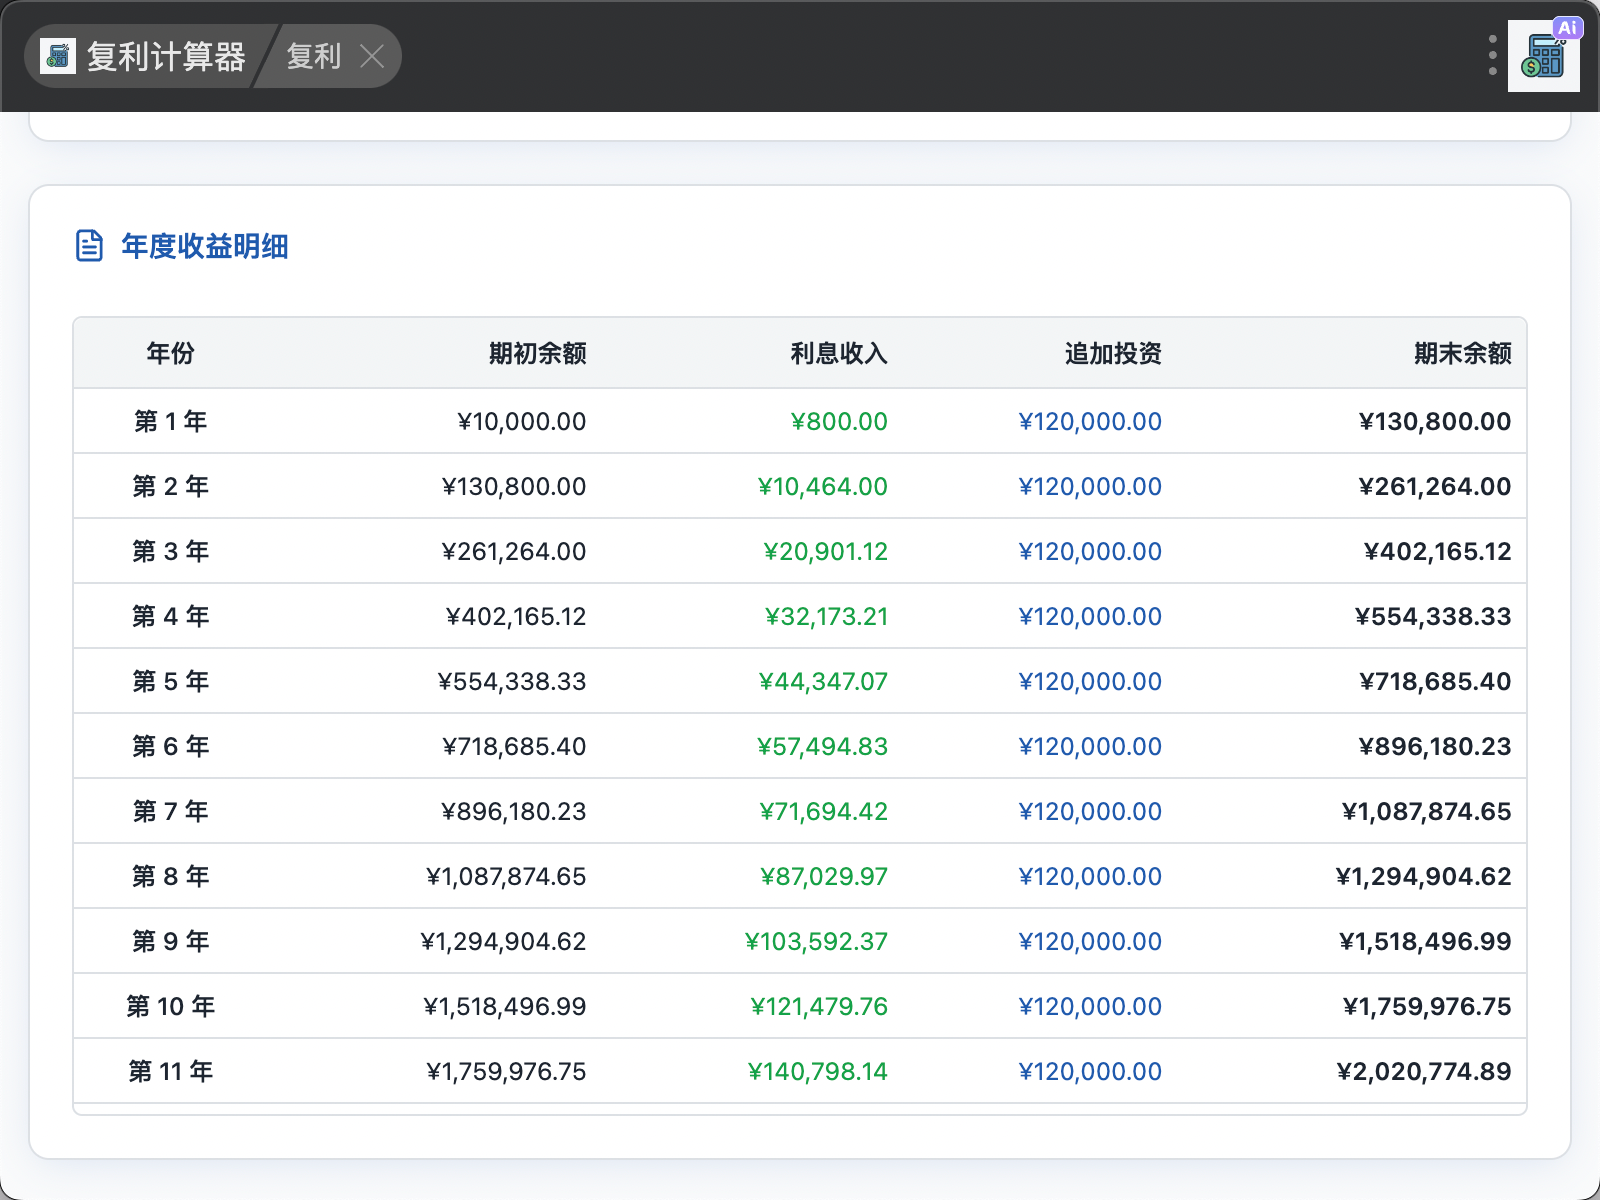The width and height of the screenshot is (1600, 1200).
Task: Click the 年度收益明细 heading
Action: pos(205,246)
